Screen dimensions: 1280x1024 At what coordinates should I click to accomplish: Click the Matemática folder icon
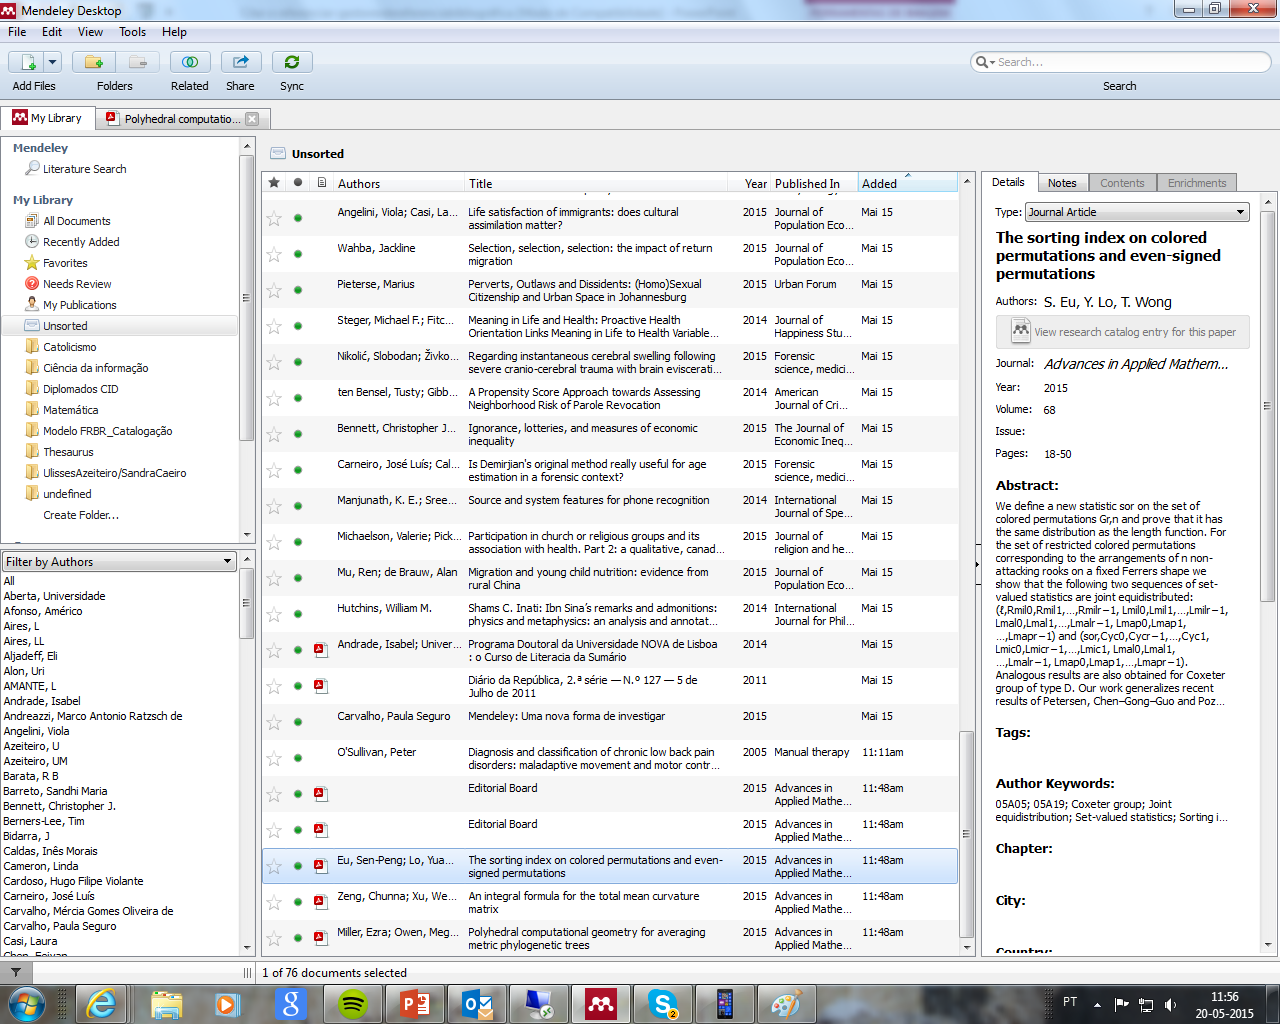(32, 410)
